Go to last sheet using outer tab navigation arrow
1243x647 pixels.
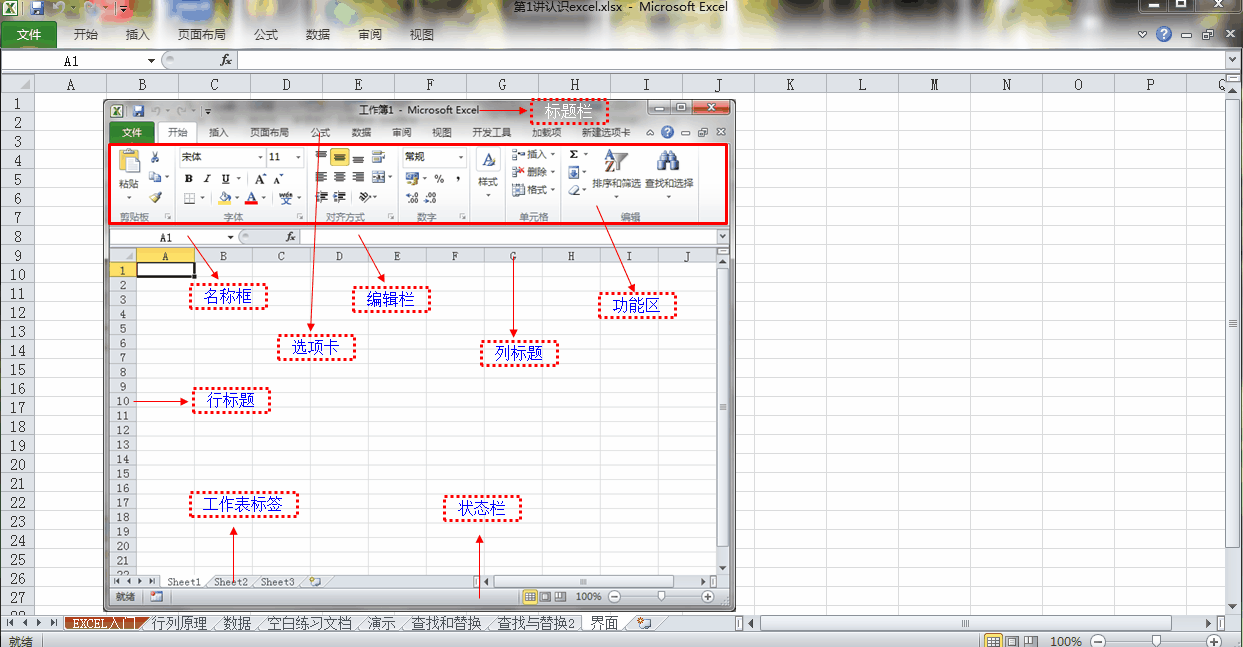pos(53,623)
